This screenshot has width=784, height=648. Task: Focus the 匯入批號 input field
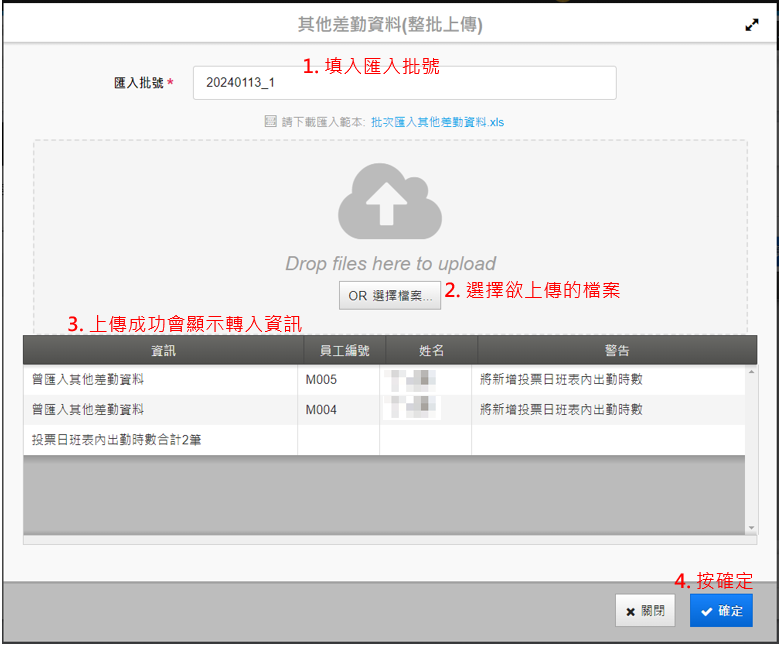(404, 83)
